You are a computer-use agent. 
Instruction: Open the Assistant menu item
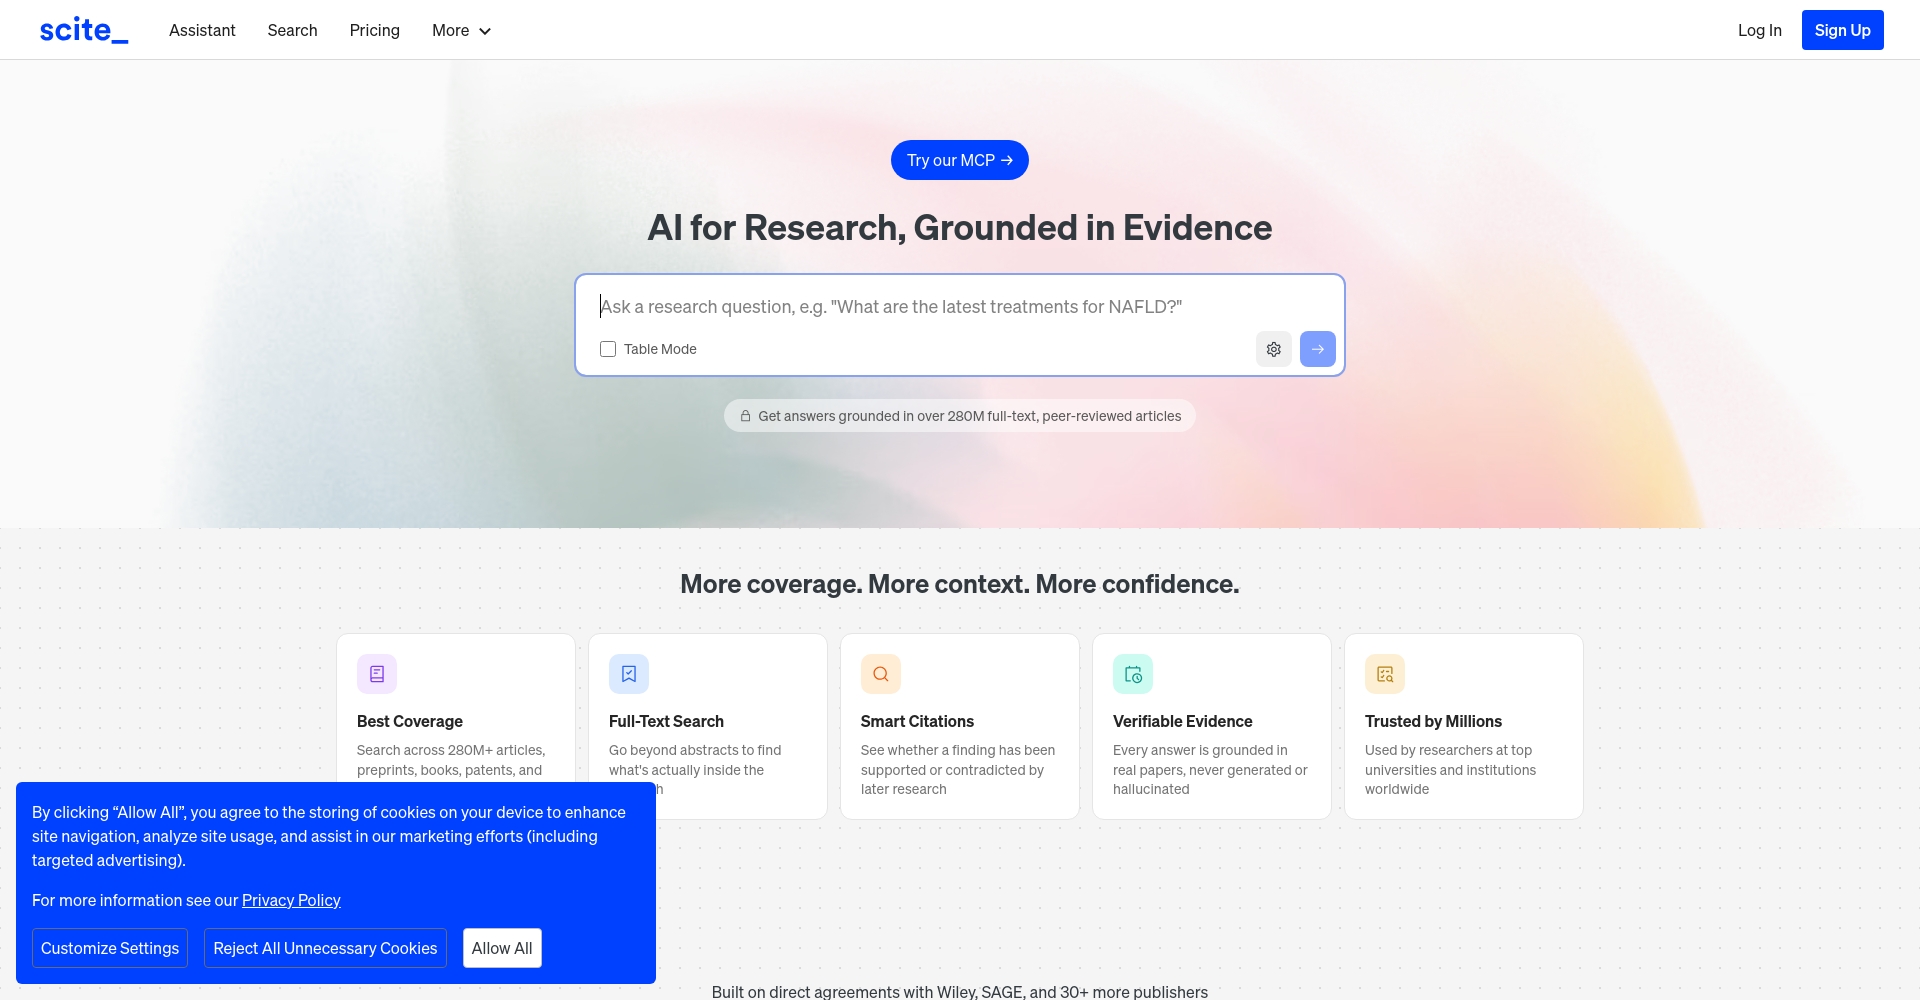coord(202,31)
